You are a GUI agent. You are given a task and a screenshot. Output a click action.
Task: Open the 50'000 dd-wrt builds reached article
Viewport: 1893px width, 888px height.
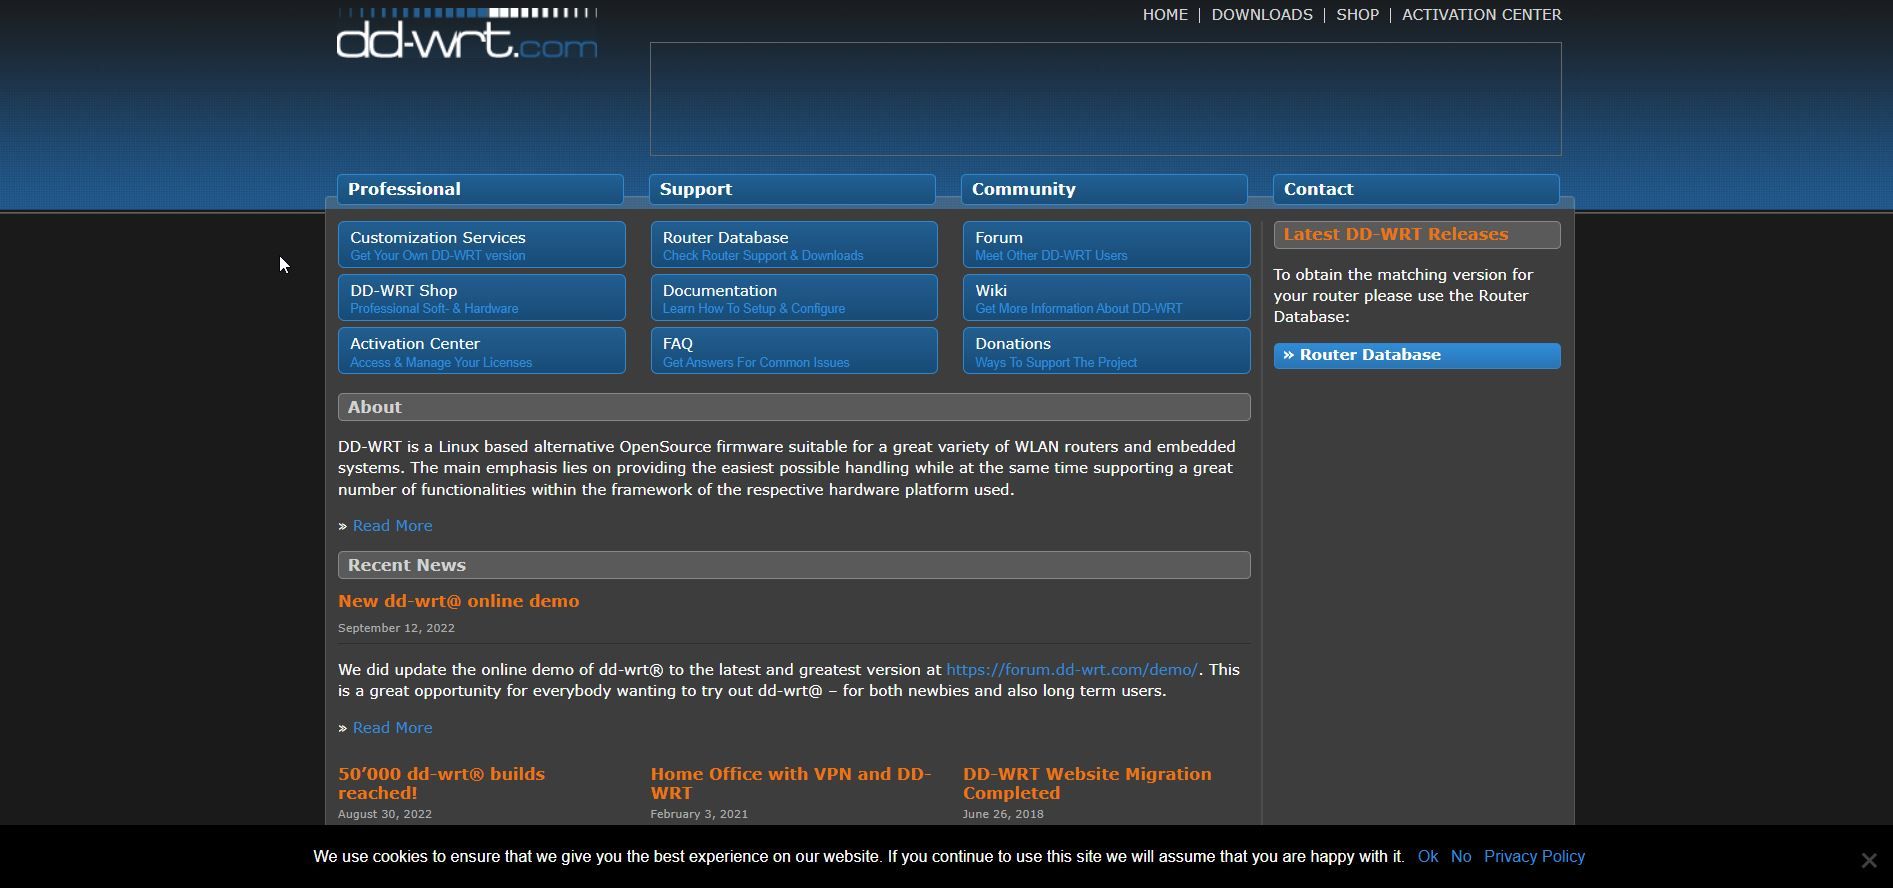pos(441,783)
